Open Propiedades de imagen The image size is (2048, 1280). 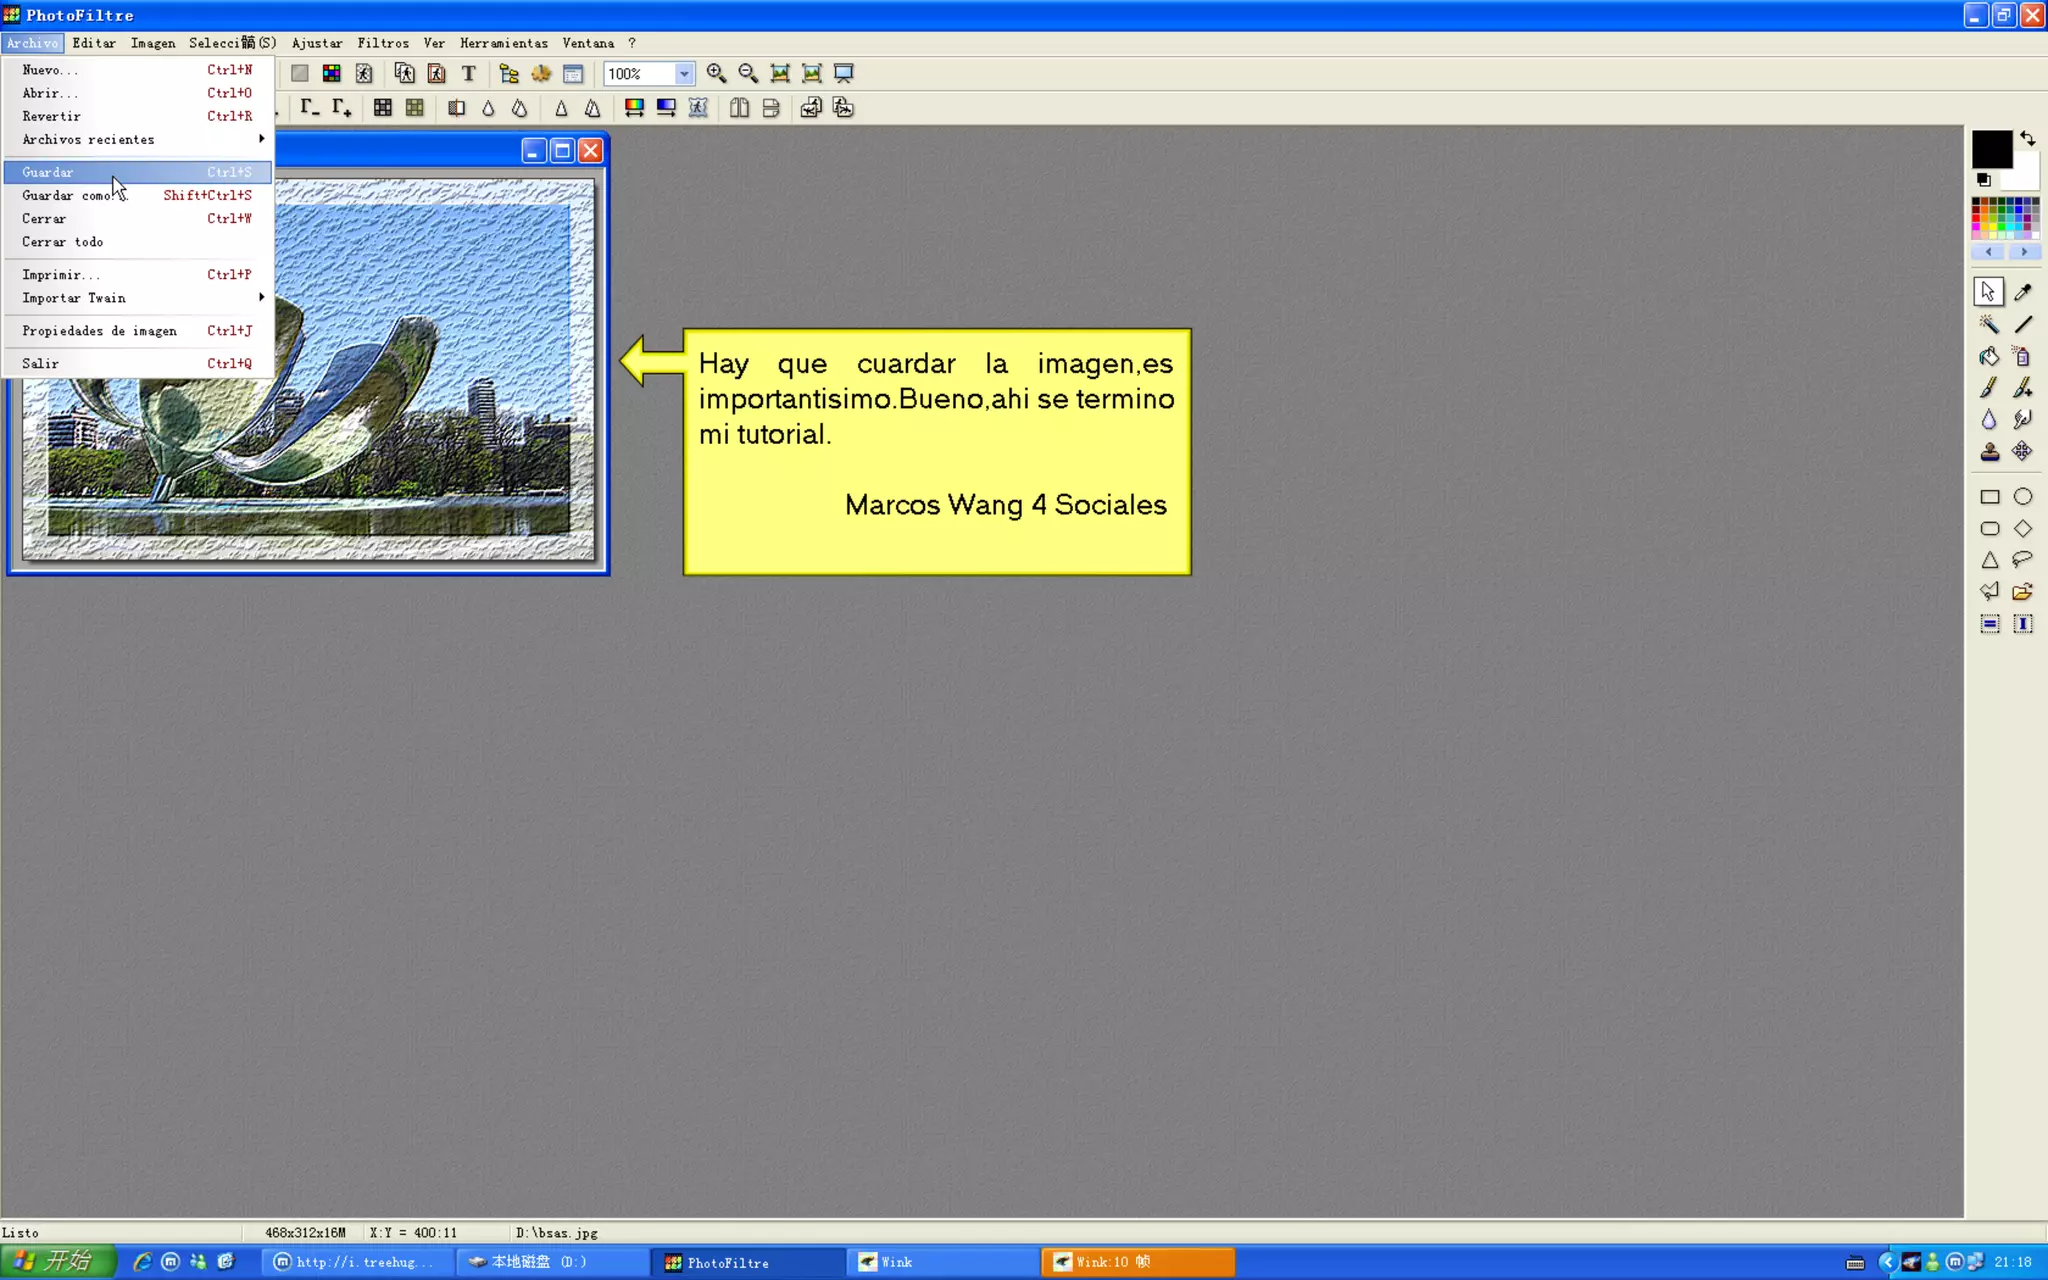click(138, 331)
